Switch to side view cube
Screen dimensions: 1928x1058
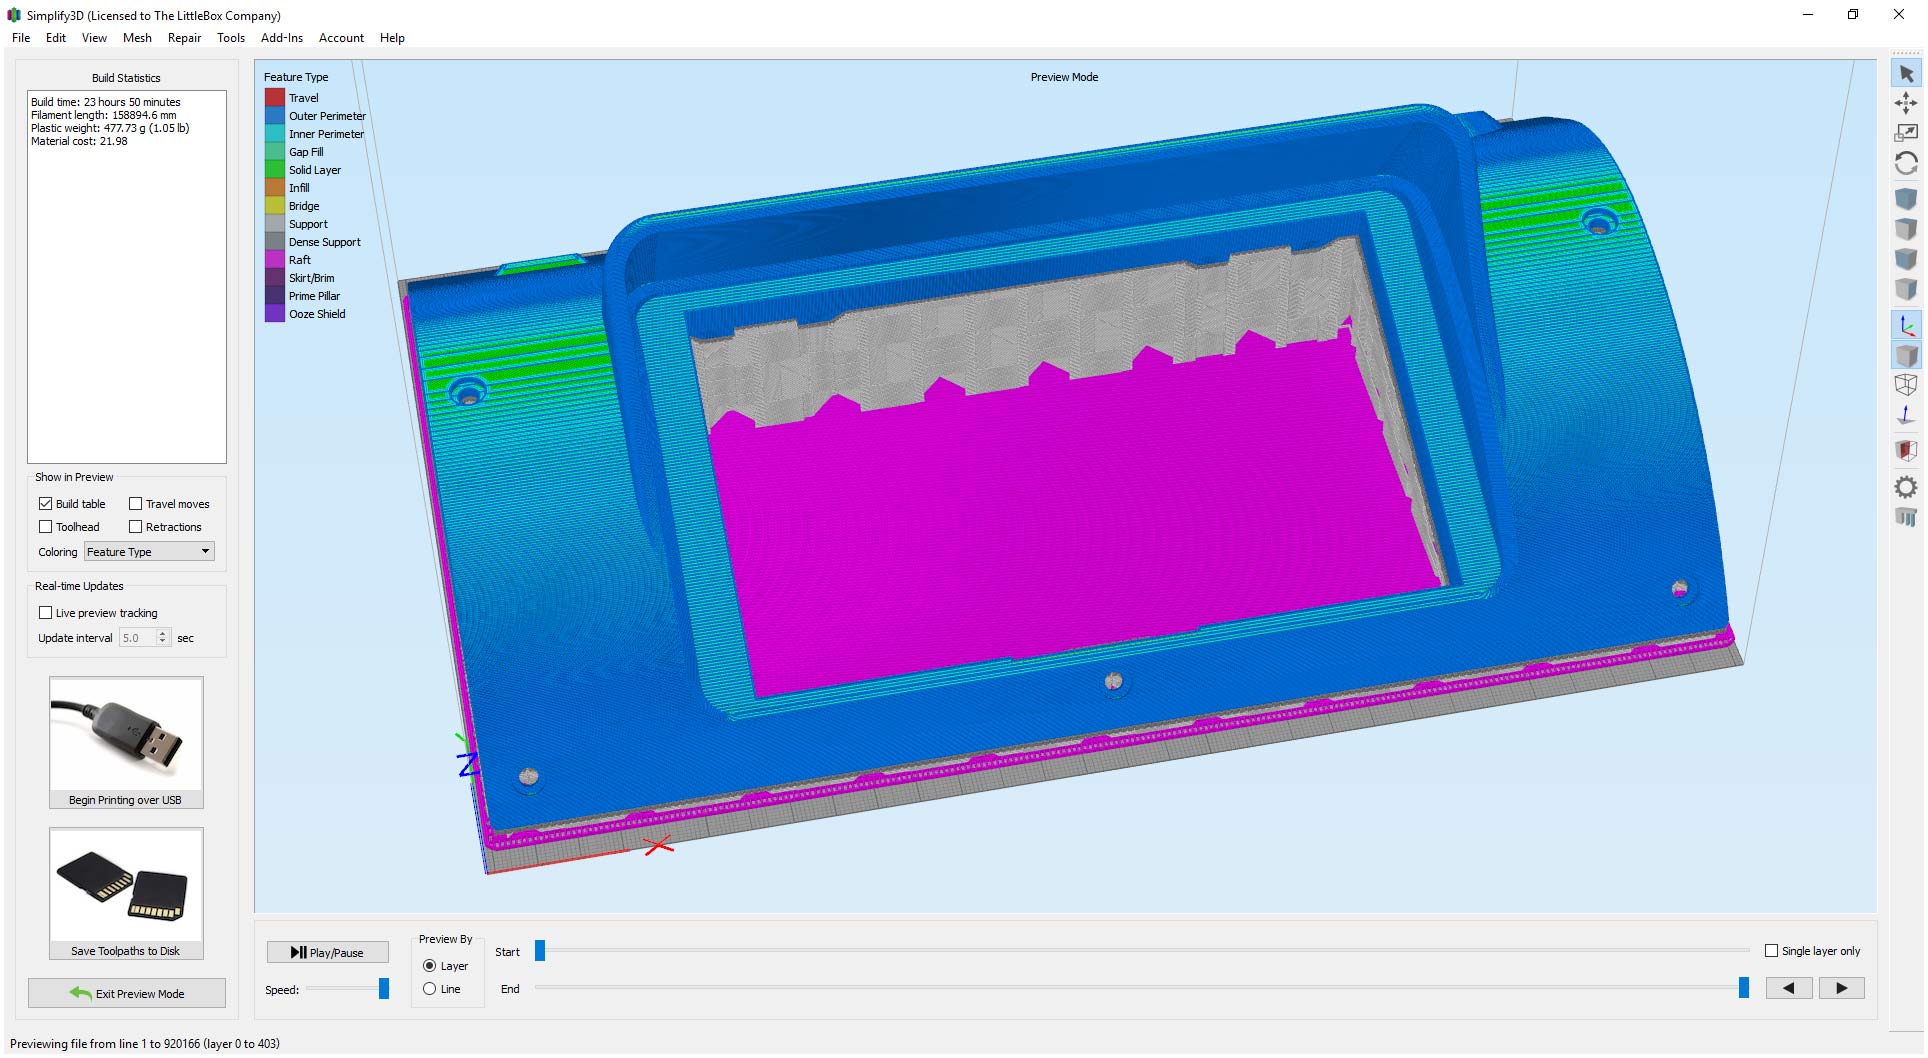(1906, 289)
